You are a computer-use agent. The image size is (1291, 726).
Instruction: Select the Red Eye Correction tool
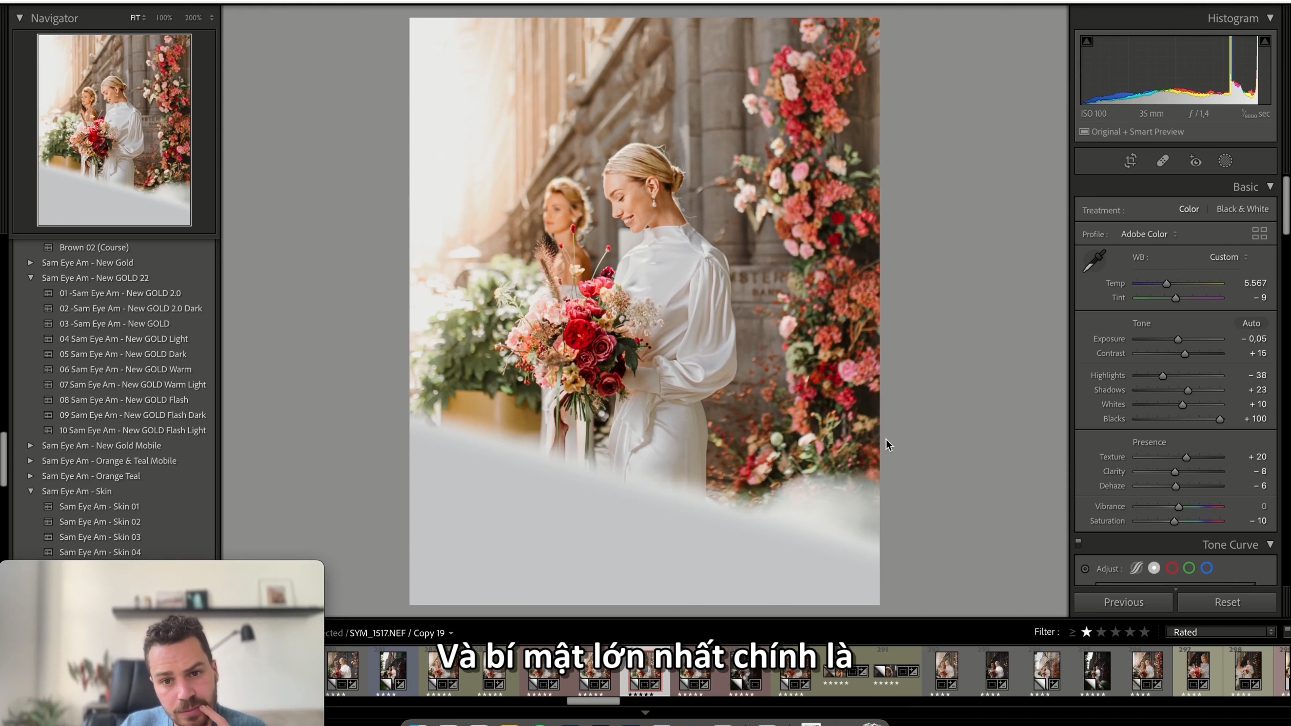(x=1194, y=160)
